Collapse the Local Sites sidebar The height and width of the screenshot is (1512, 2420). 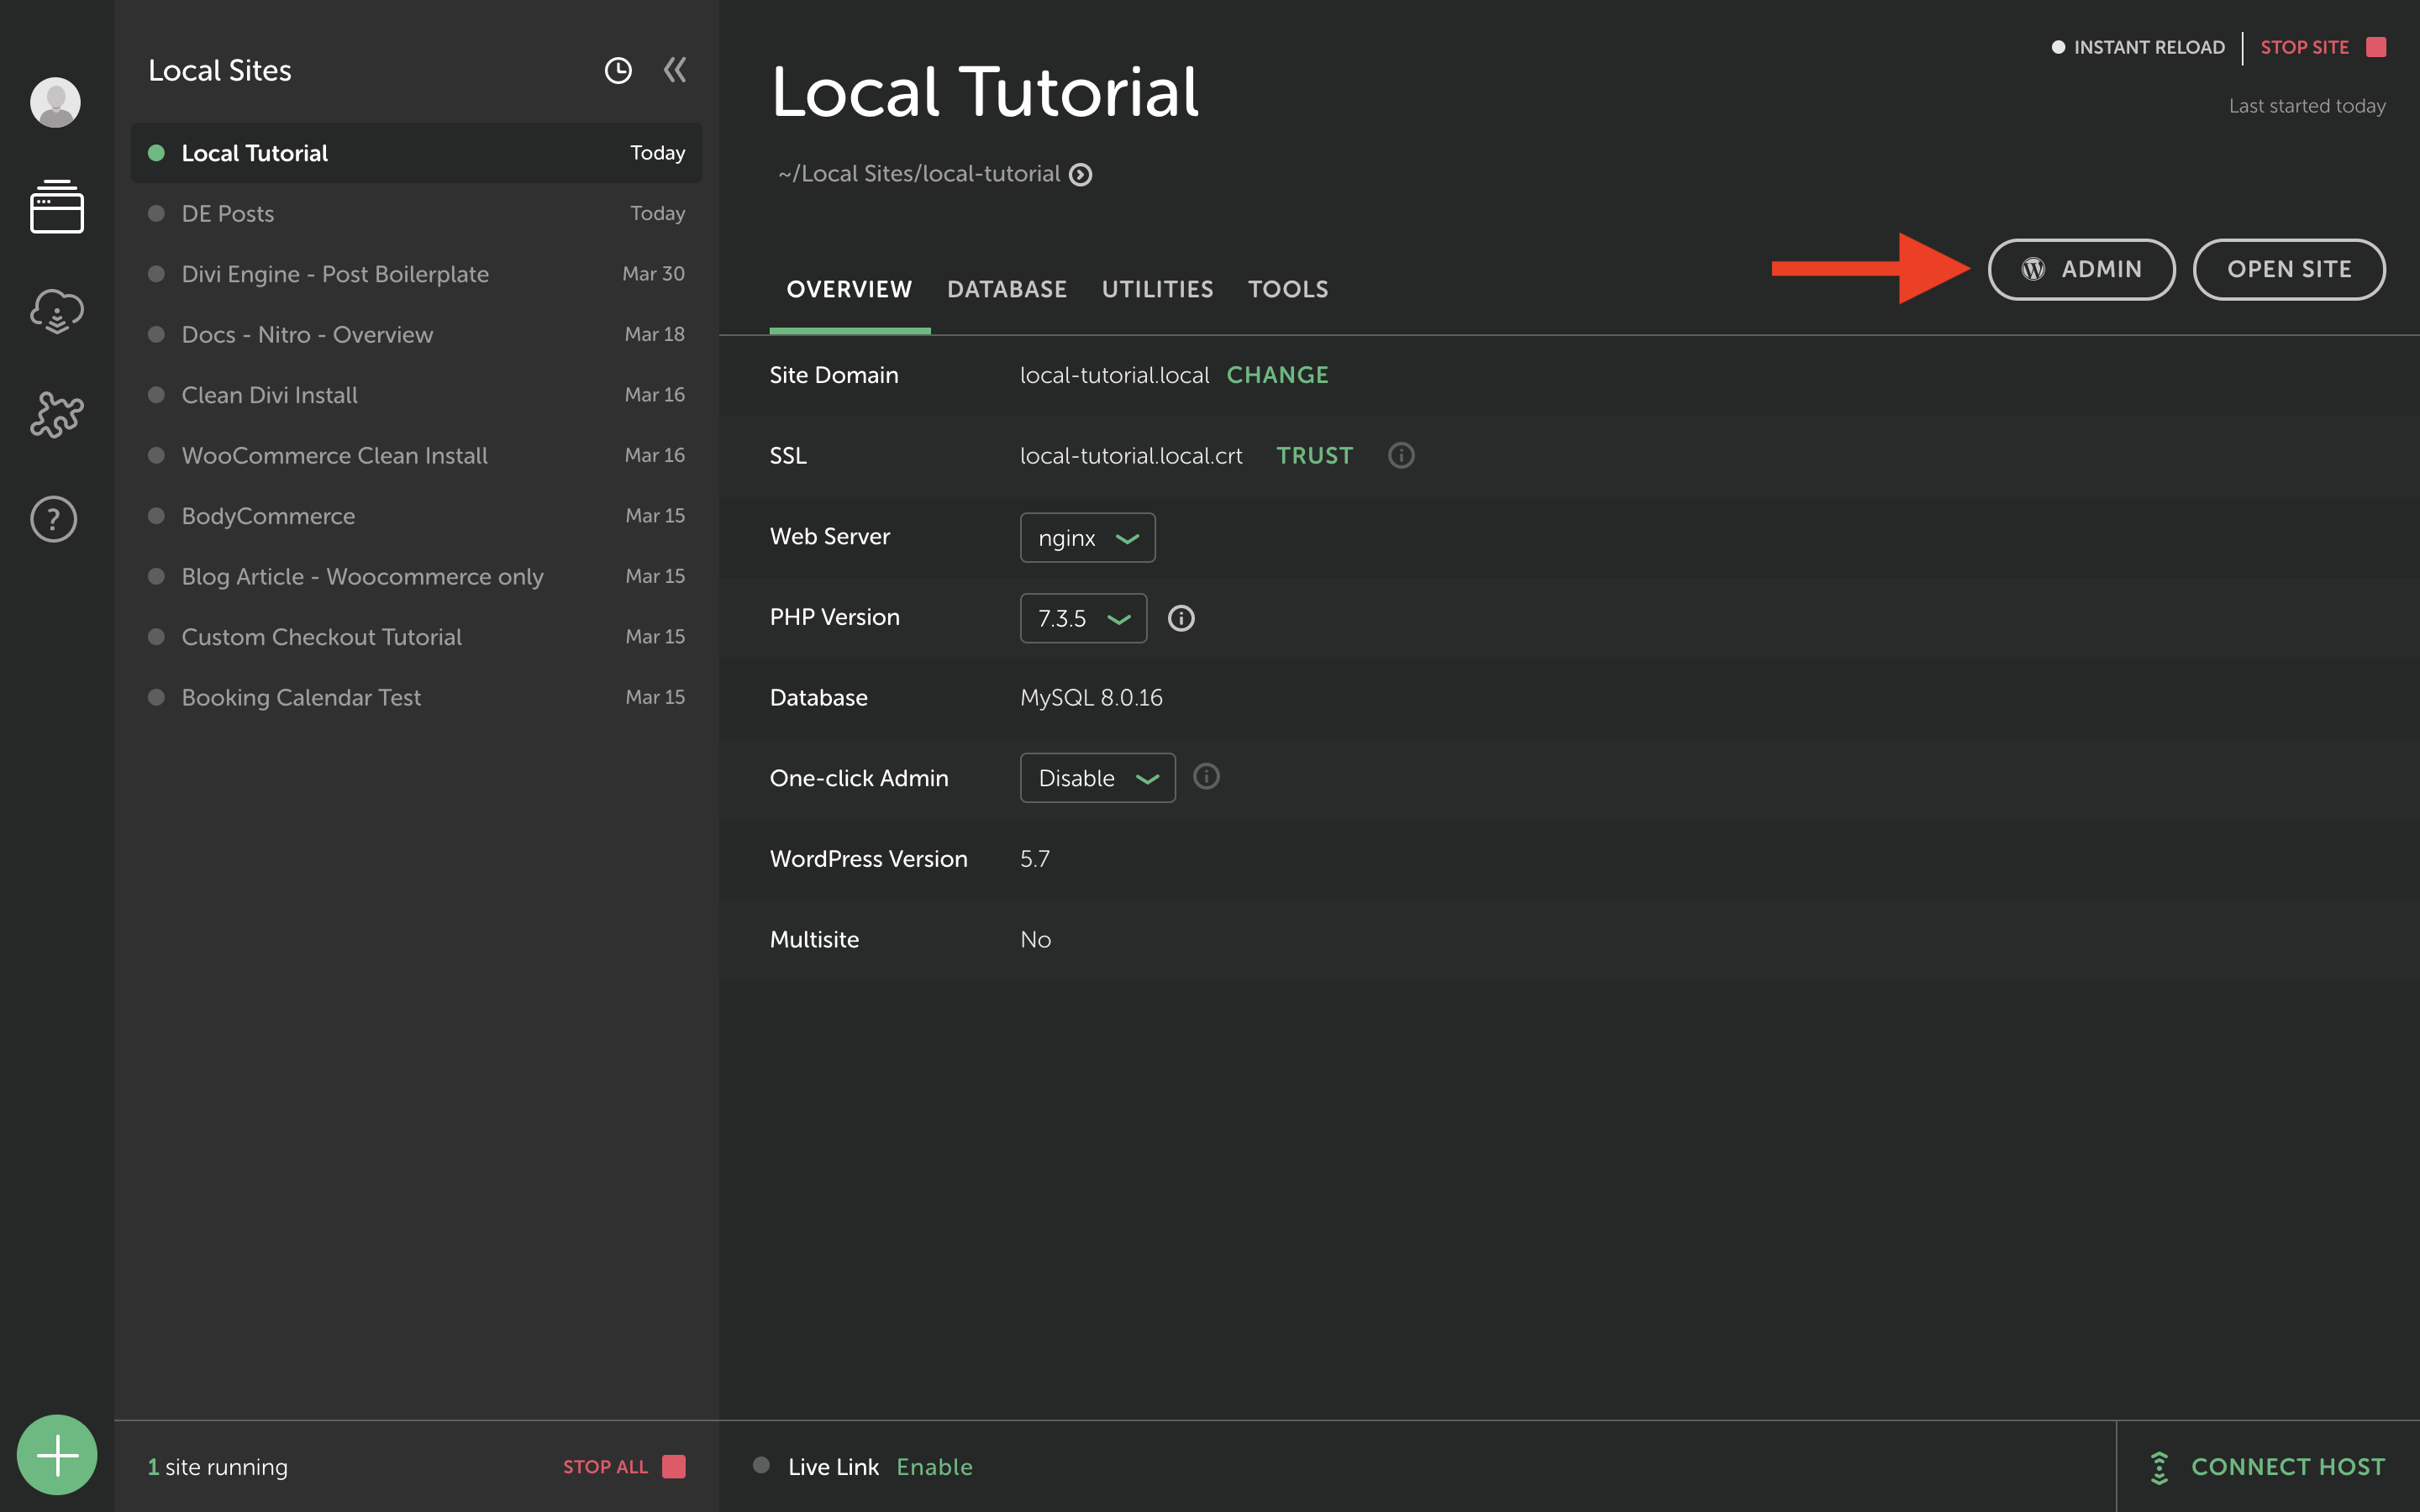click(675, 69)
